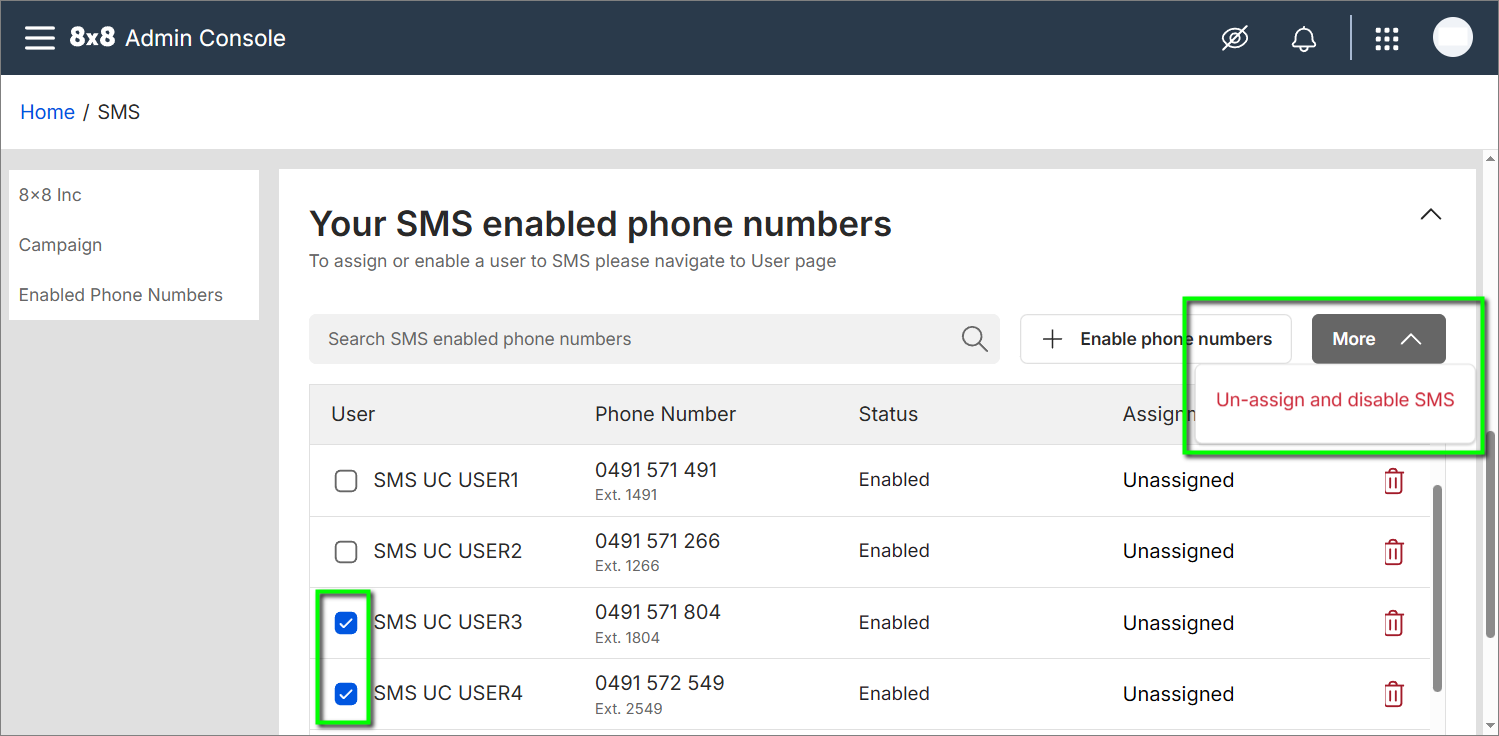Focus the Search SMS enabled phone numbers field
Screen dimensions: 1499x736
(x=630, y=339)
